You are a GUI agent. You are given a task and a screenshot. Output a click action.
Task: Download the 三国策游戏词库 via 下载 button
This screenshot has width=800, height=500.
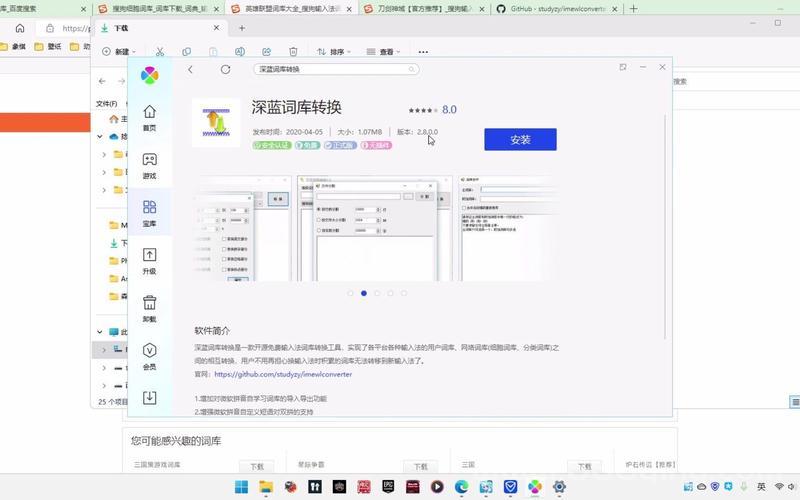[x=257, y=466]
